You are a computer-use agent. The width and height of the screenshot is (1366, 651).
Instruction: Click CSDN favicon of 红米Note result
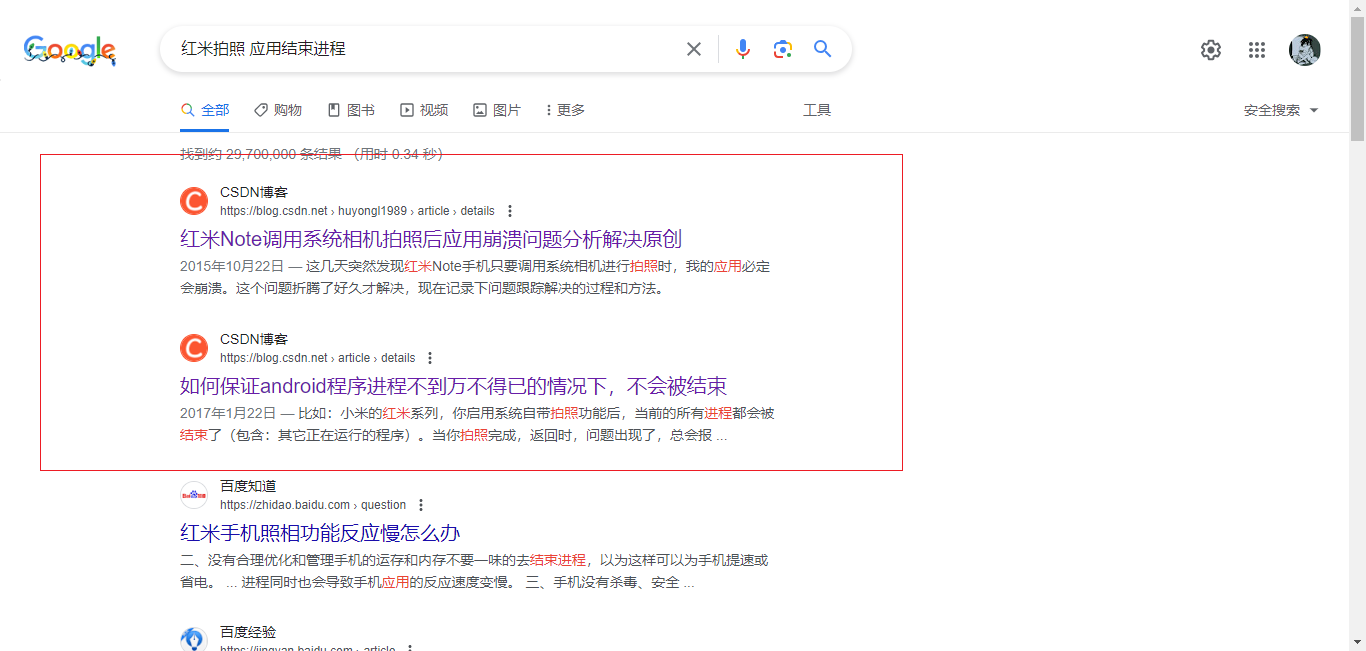[x=194, y=201]
